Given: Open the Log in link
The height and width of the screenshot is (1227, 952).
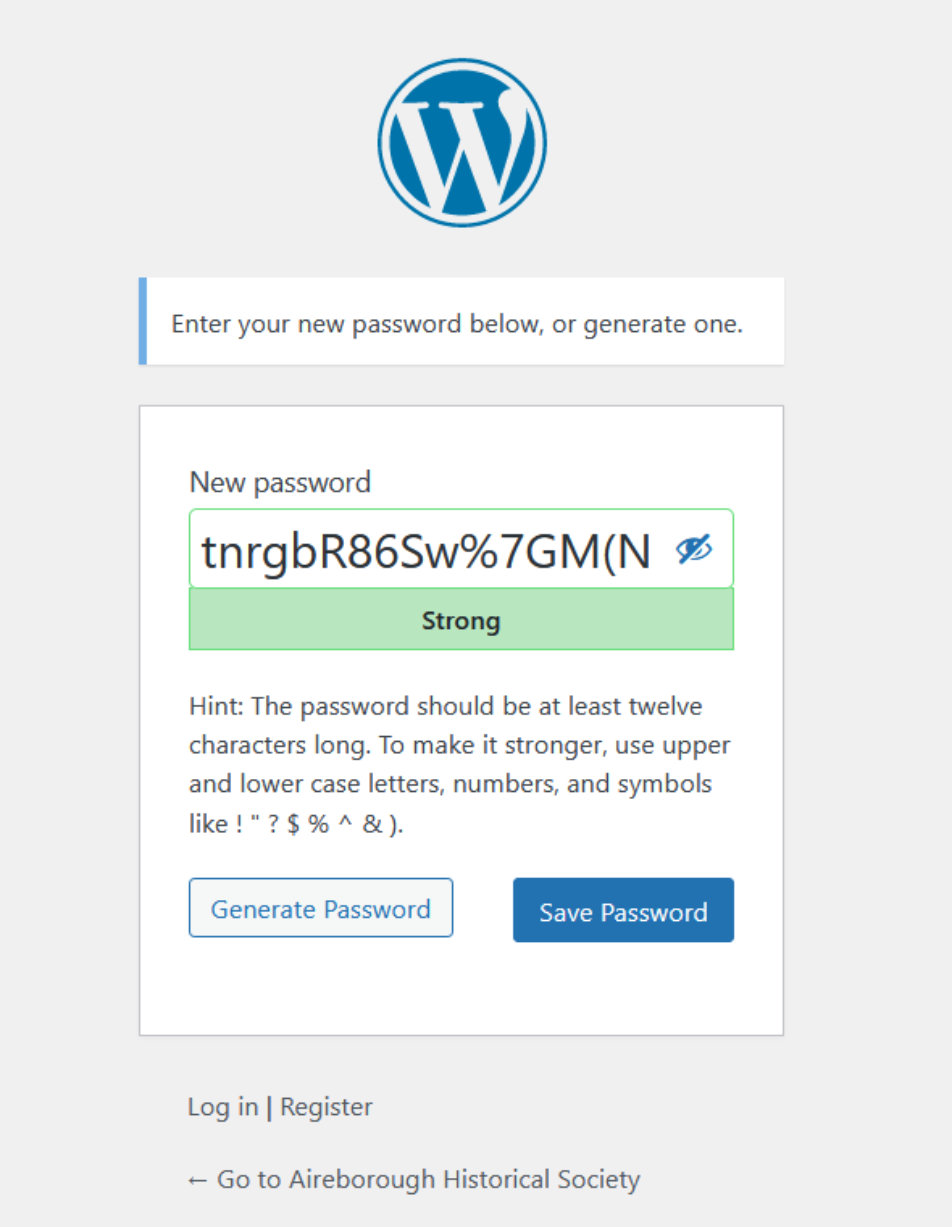Looking at the screenshot, I should click(x=223, y=1107).
